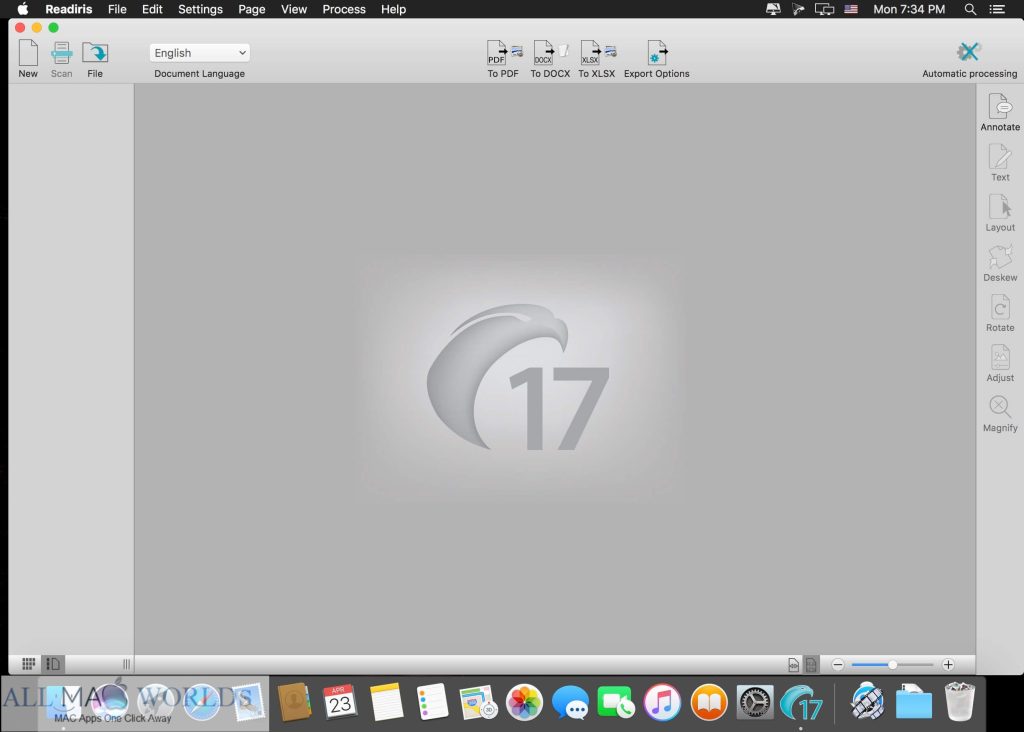Switch to thumbnail grid view
Screen dimensions: 1024x732
point(28,664)
